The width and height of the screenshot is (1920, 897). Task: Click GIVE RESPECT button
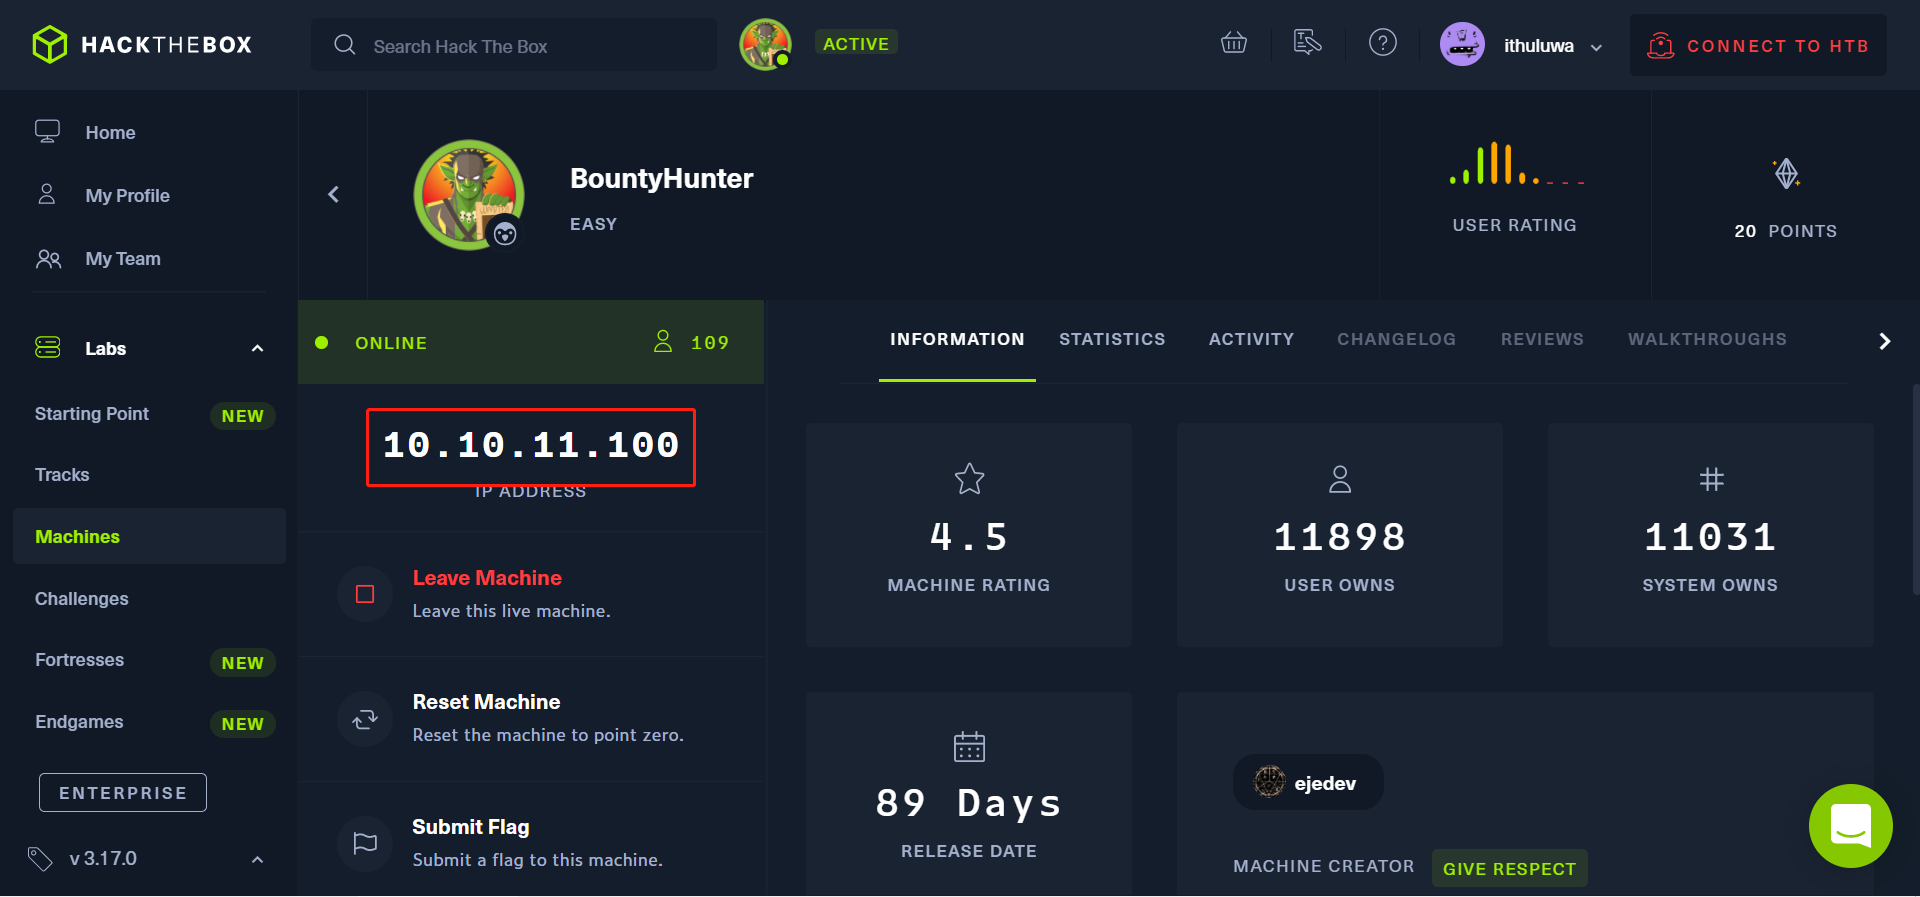(x=1509, y=869)
